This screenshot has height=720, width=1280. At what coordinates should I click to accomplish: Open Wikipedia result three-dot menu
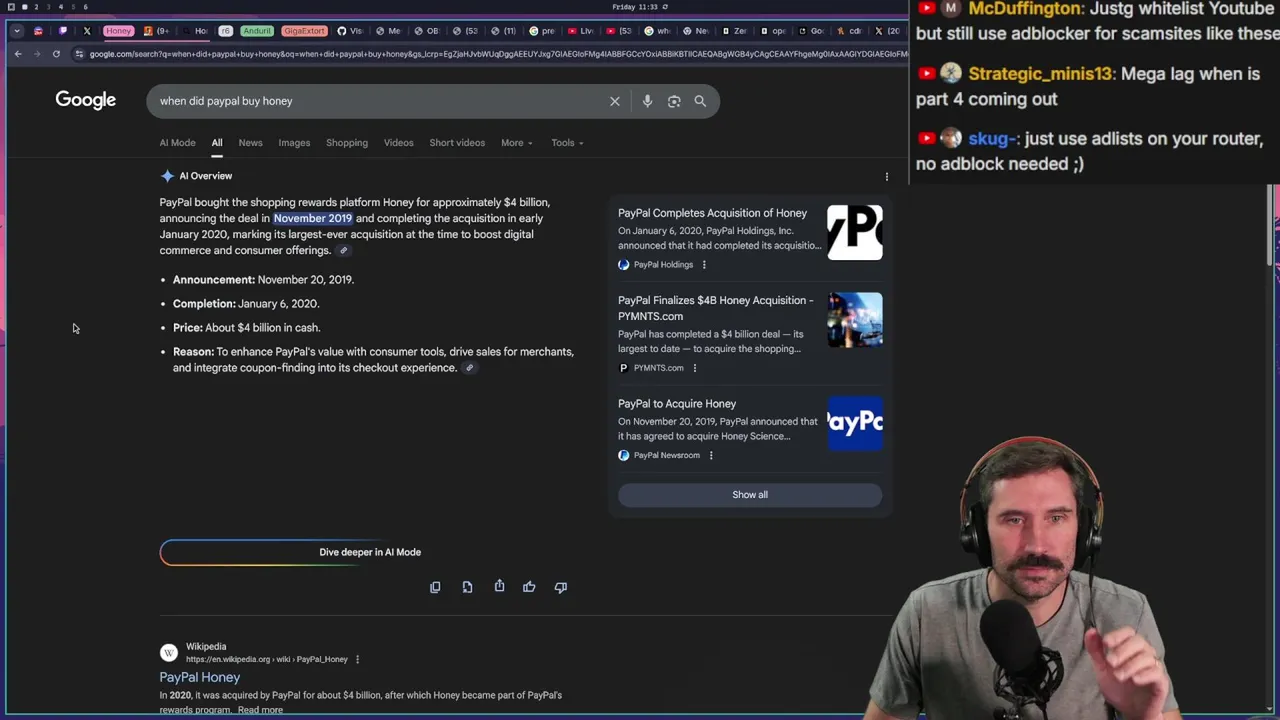[x=357, y=659]
